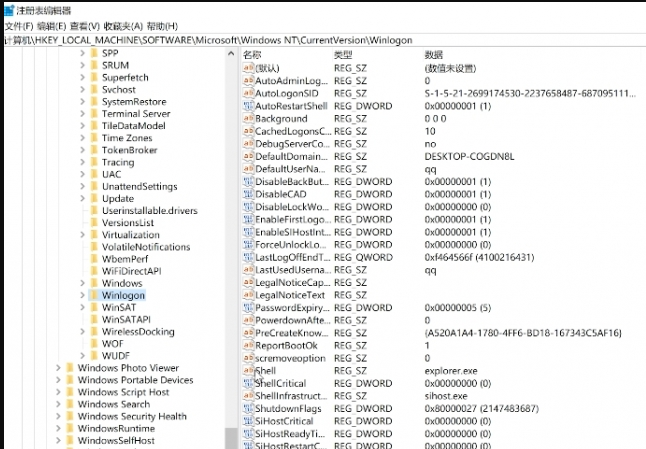
Task: Click the folder icon next to Winlogon
Action: pyautogui.click(x=92, y=296)
